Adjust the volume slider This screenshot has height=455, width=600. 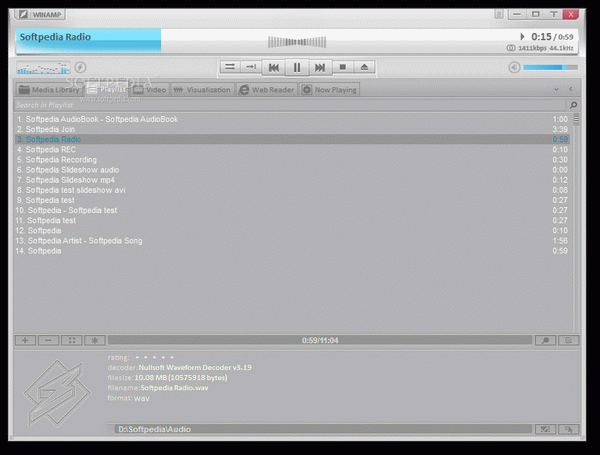pyautogui.click(x=551, y=67)
